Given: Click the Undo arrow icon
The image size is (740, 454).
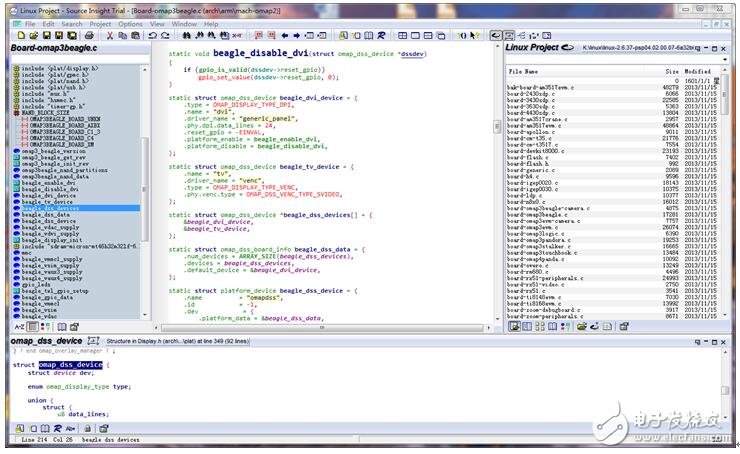Looking at the screenshot, I should pyautogui.click(x=152, y=35).
